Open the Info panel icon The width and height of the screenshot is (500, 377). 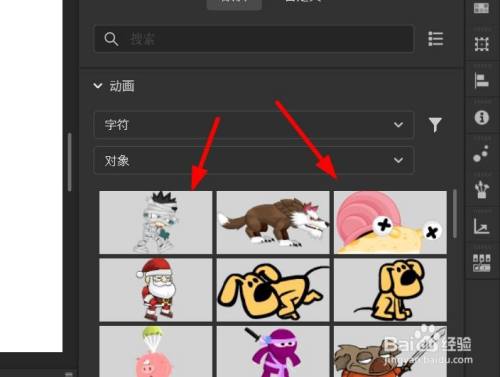click(x=482, y=117)
